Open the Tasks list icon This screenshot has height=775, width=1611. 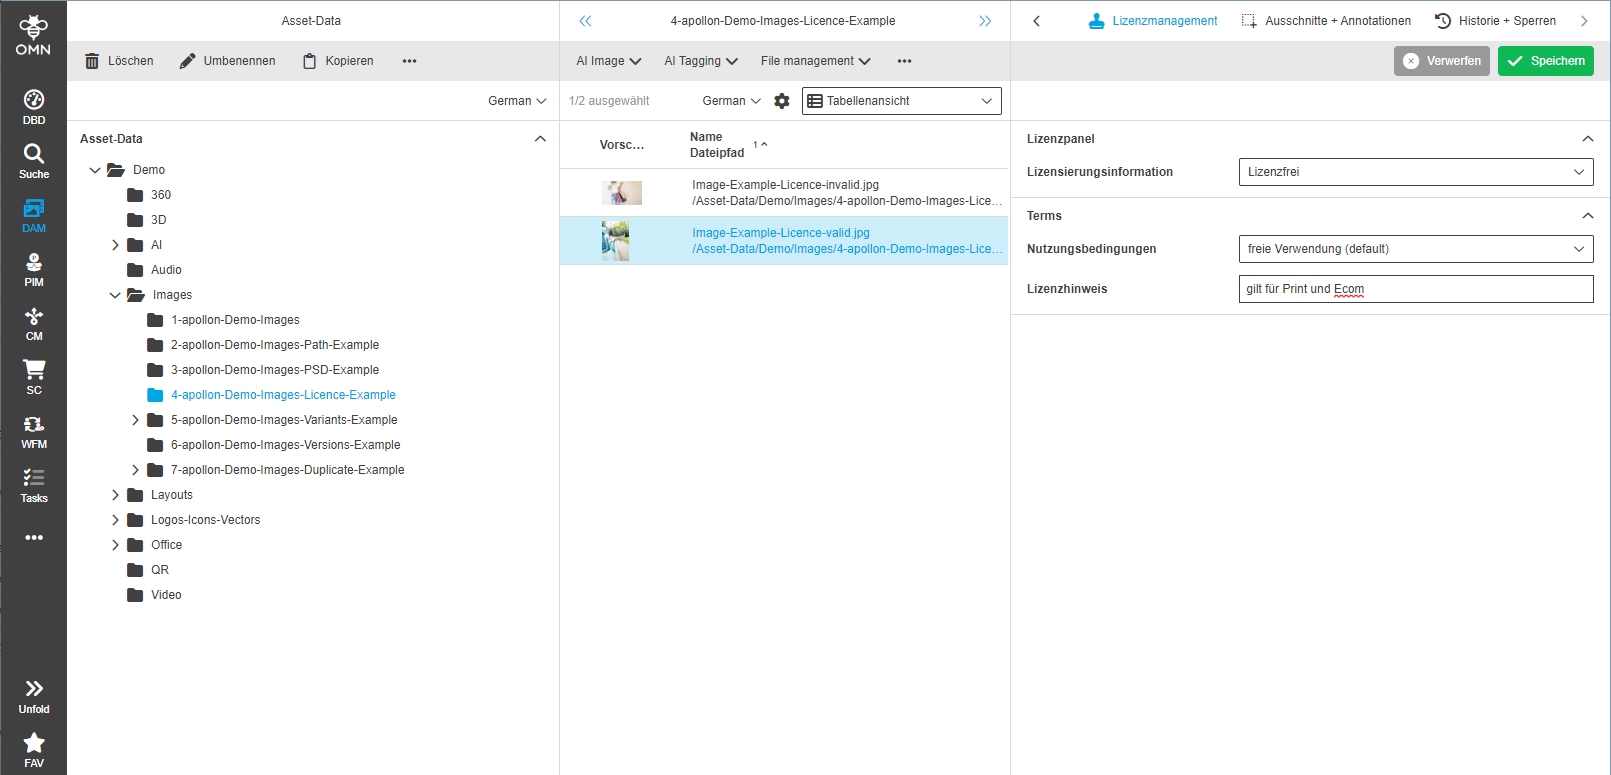tap(34, 485)
